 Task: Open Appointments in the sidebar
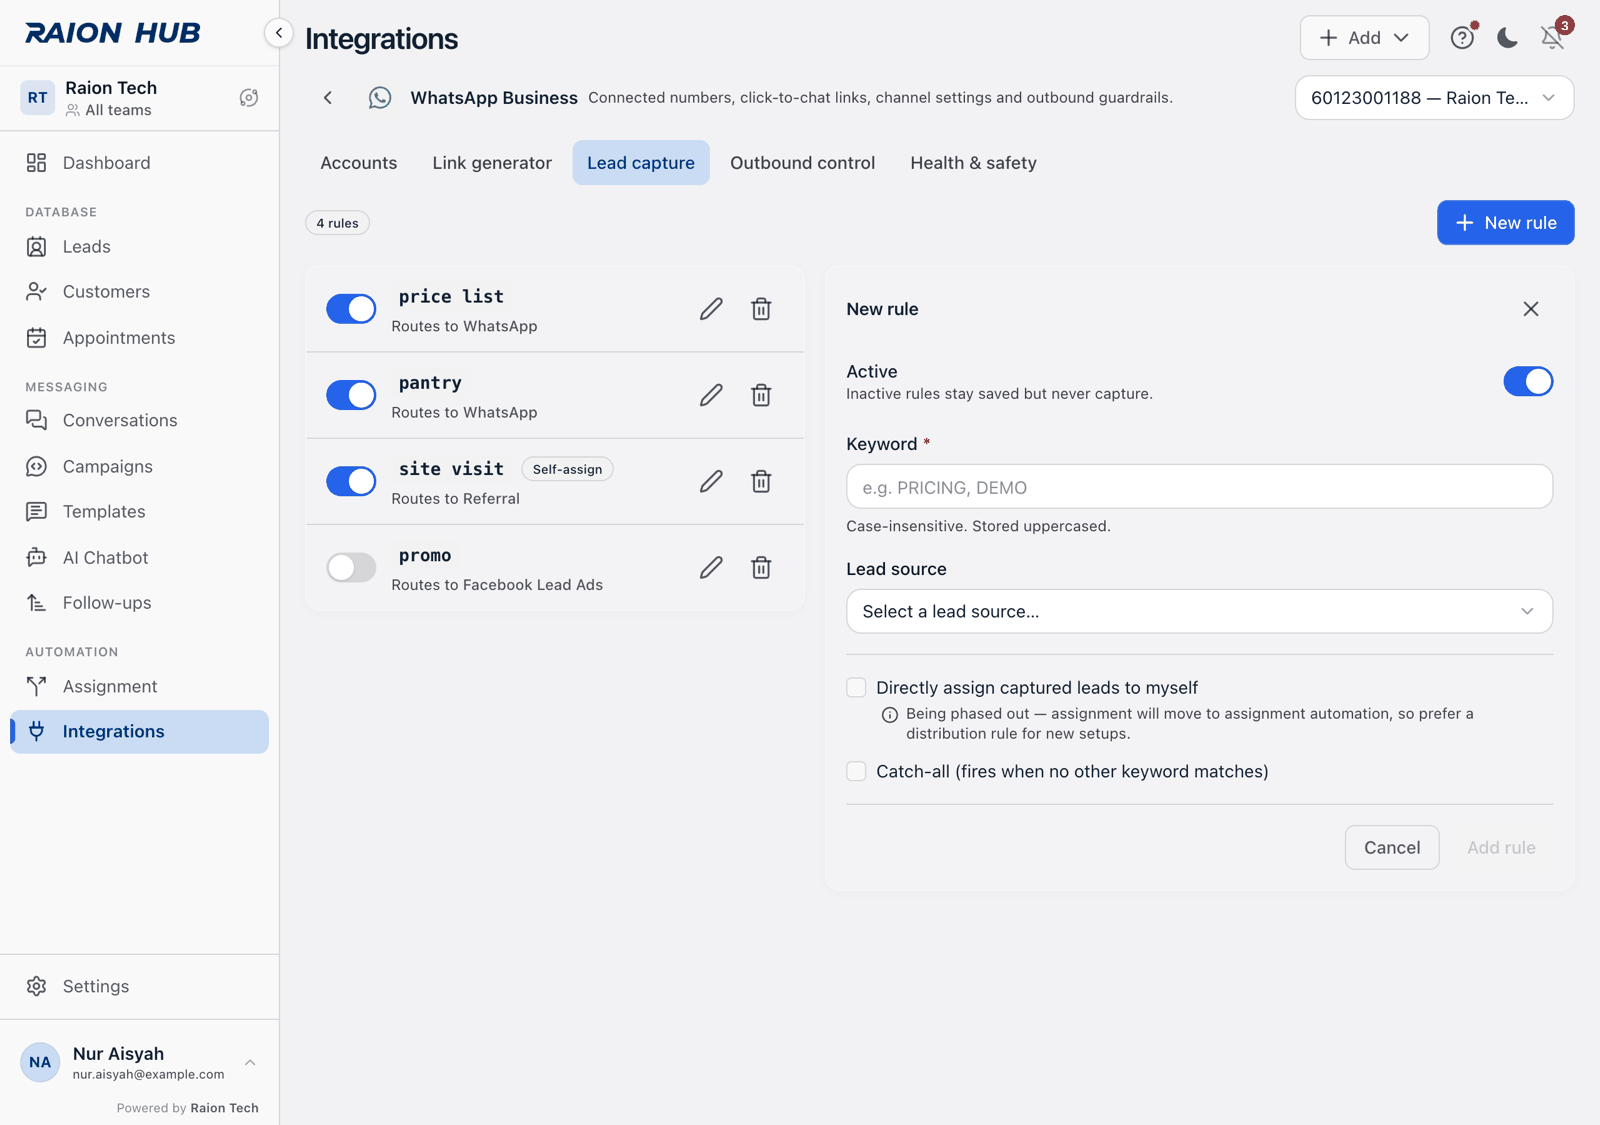point(139,338)
